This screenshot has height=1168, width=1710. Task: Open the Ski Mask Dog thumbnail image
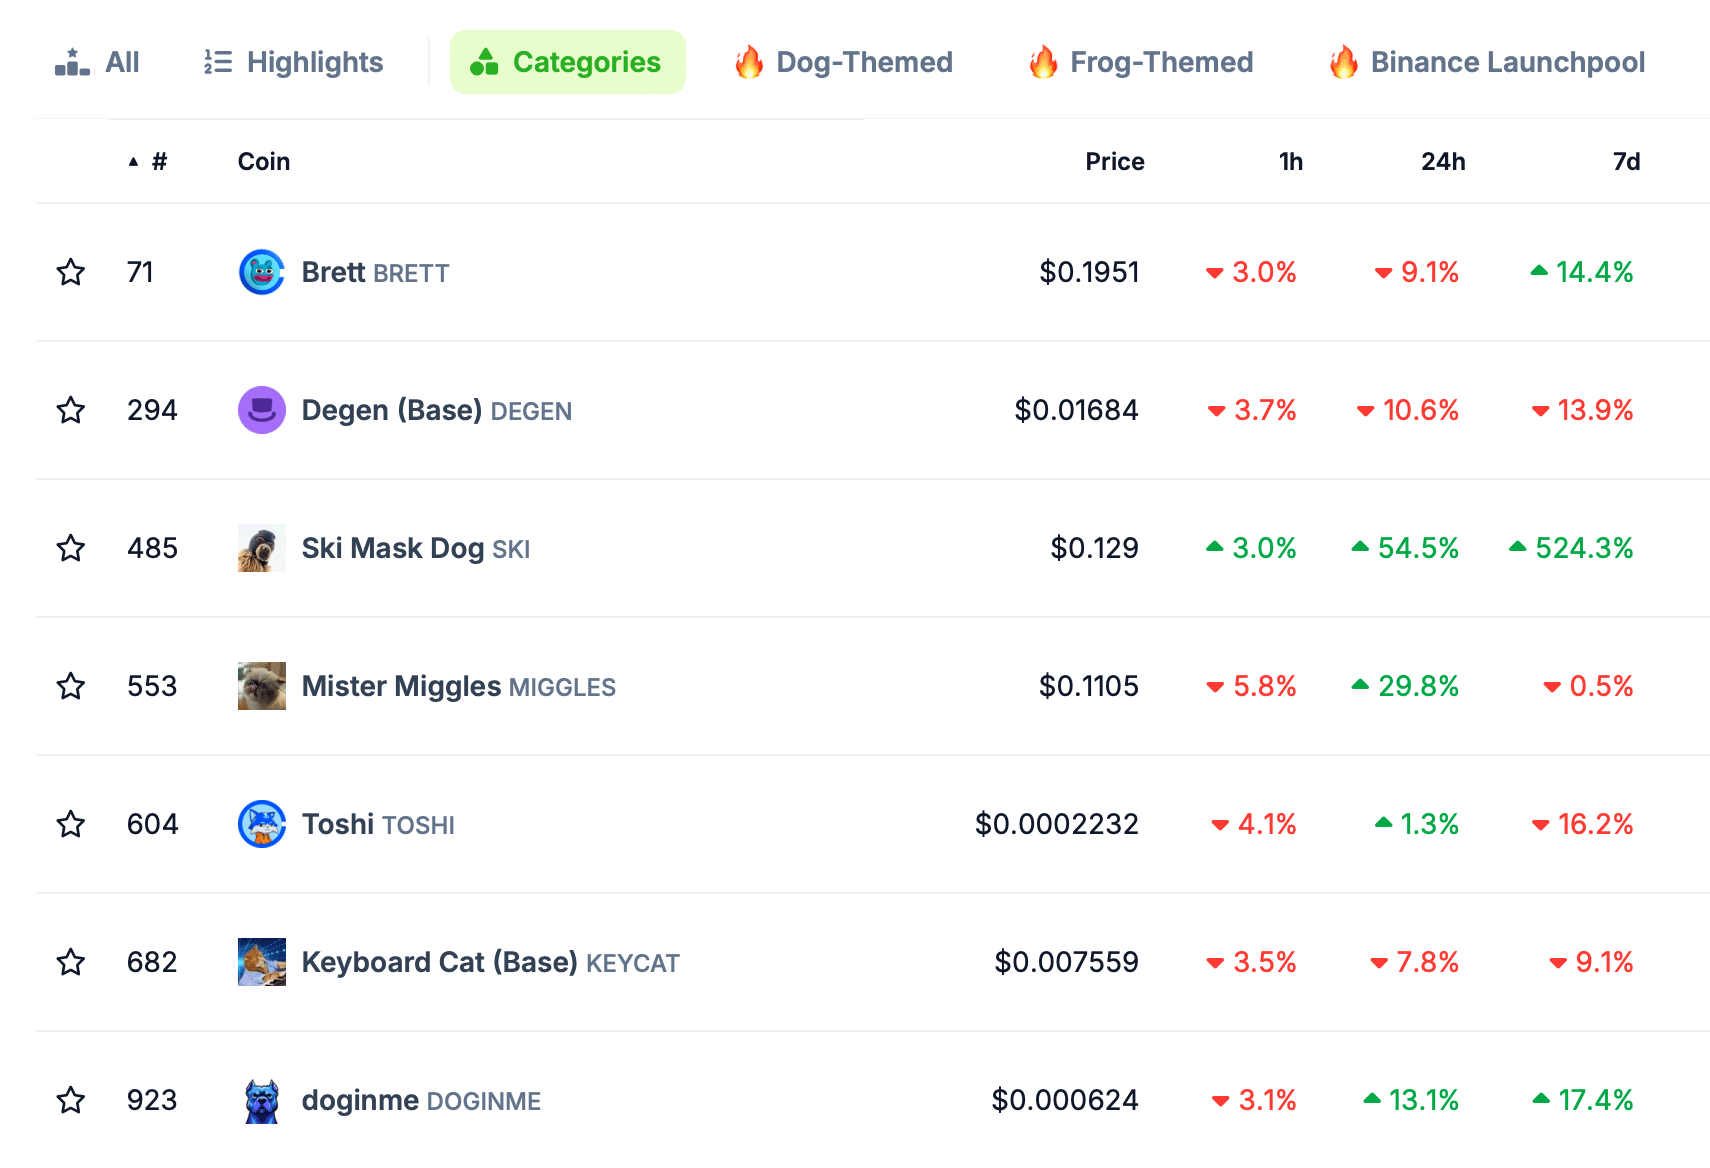261,548
